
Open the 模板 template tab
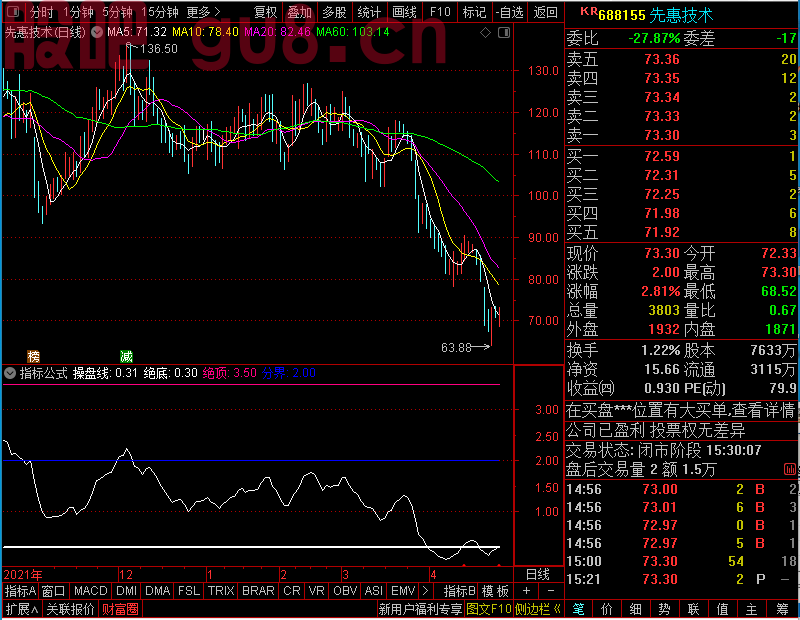(x=495, y=591)
